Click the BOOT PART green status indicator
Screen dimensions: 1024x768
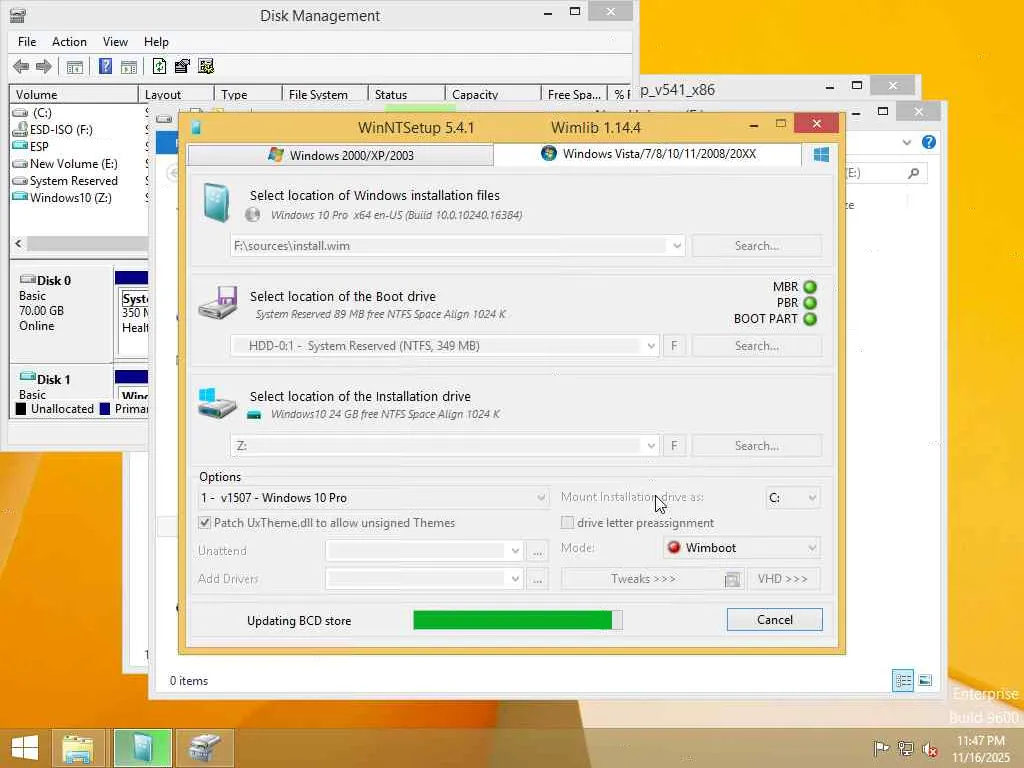click(x=810, y=319)
